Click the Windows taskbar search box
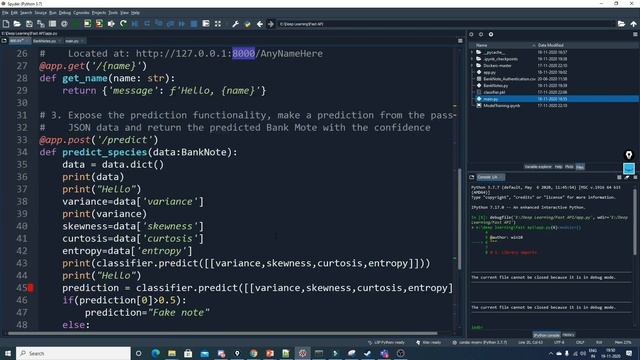This screenshot has height=360, width=640. pos(73,353)
